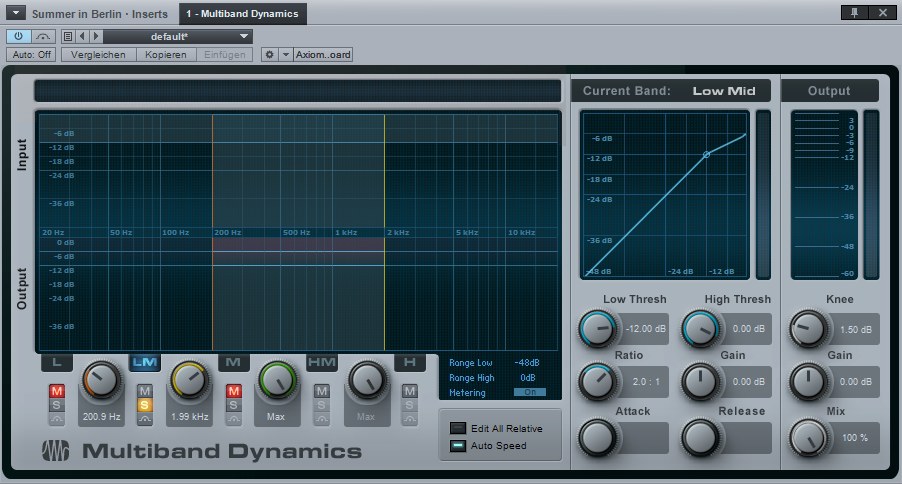Click the plugin bypass curve icon

click(43, 36)
